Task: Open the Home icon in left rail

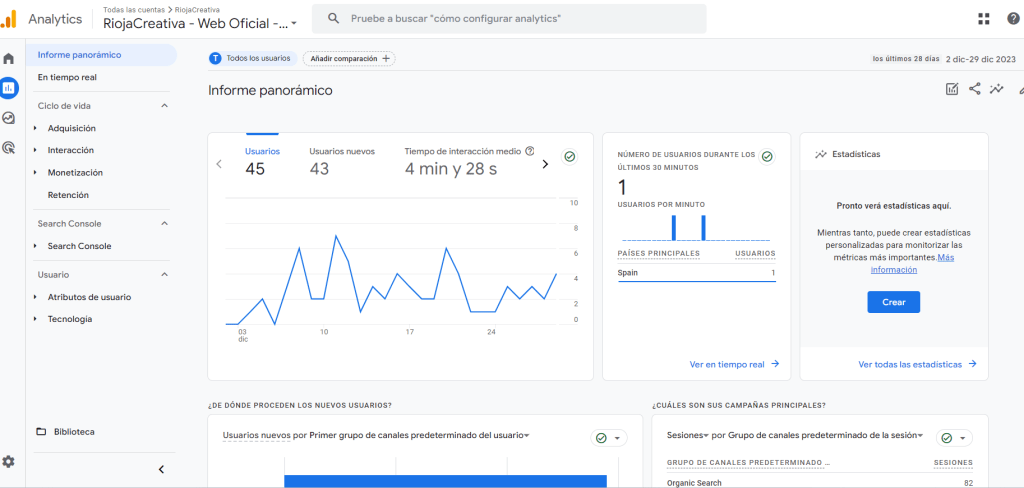Action: coord(8,58)
